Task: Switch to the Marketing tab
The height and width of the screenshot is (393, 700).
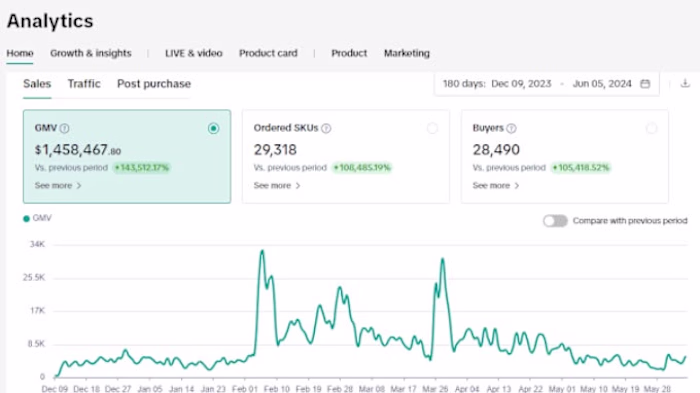Action: (x=407, y=53)
